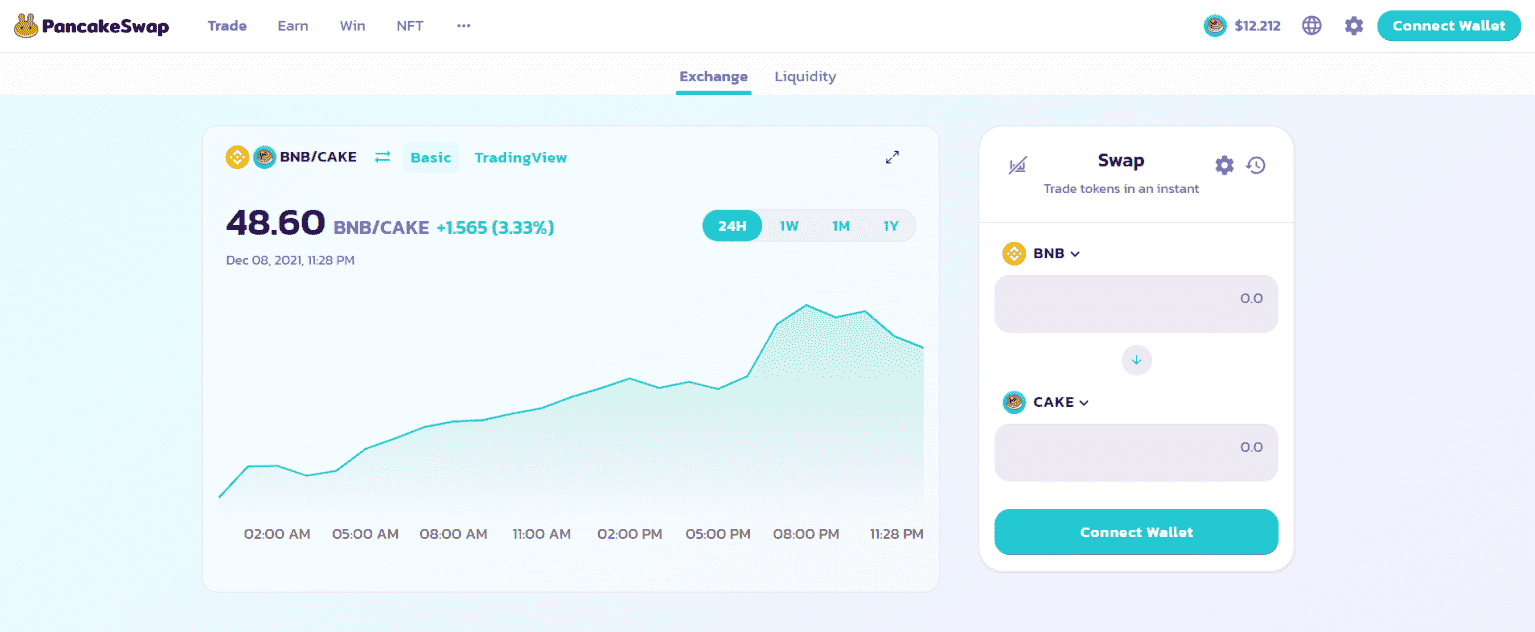
Task: Select the 1M chart timeframe
Action: [x=841, y=226]
